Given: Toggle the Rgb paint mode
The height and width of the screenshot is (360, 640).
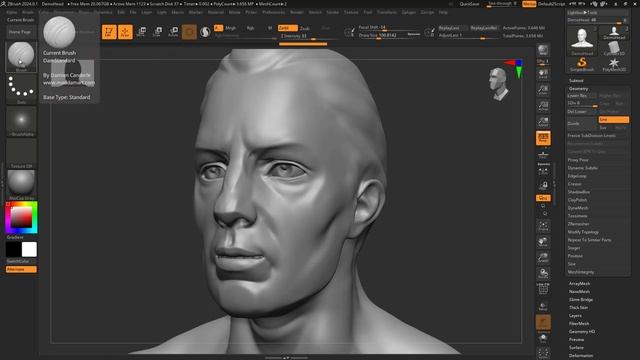Looking at the screenshot, I should pos(251,28).
